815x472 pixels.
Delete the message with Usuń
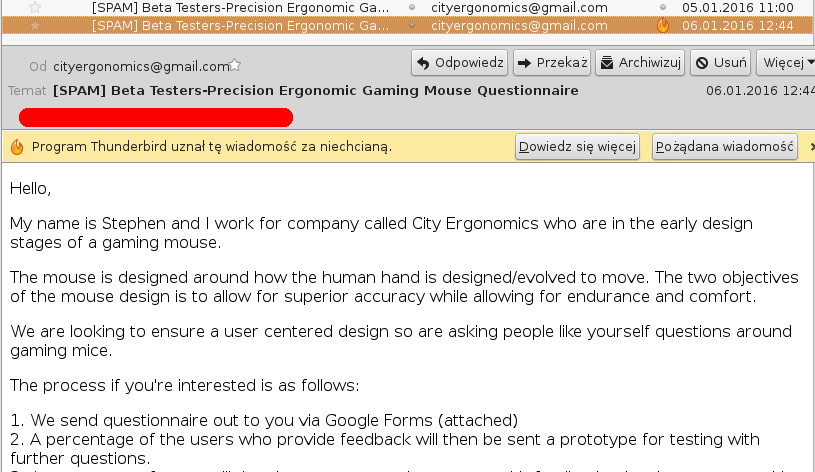pos(720,63)
